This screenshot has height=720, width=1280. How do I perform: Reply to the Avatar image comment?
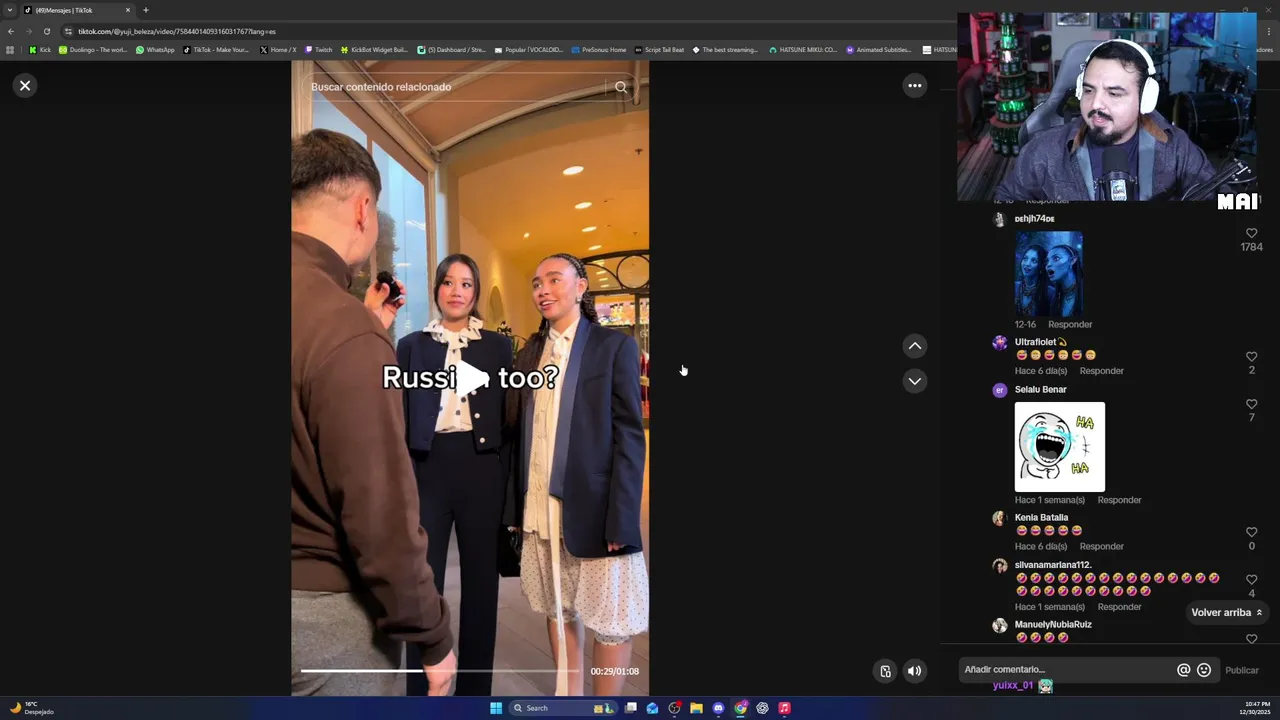tap(1070, 324)
